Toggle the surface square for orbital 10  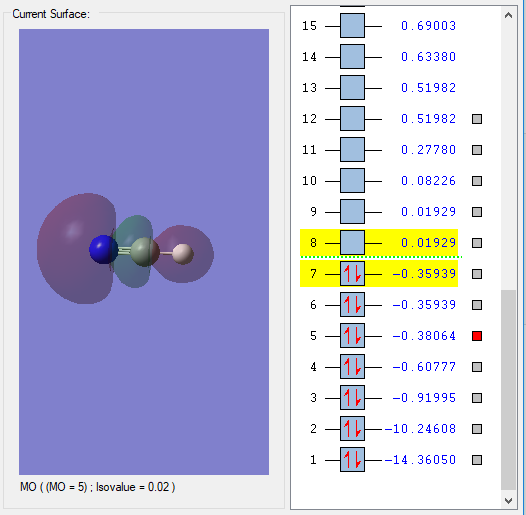[x=477, y=181]
